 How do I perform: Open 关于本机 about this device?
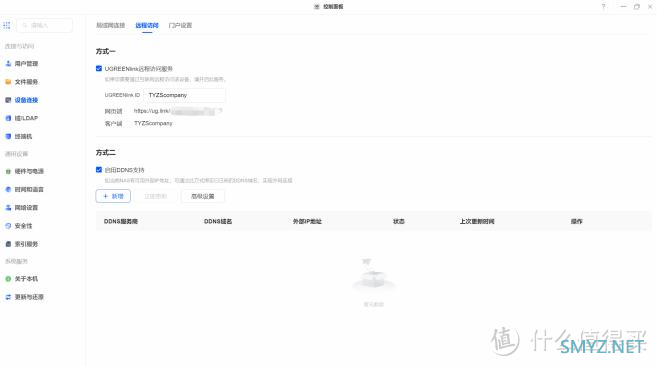tap(22, 279)
